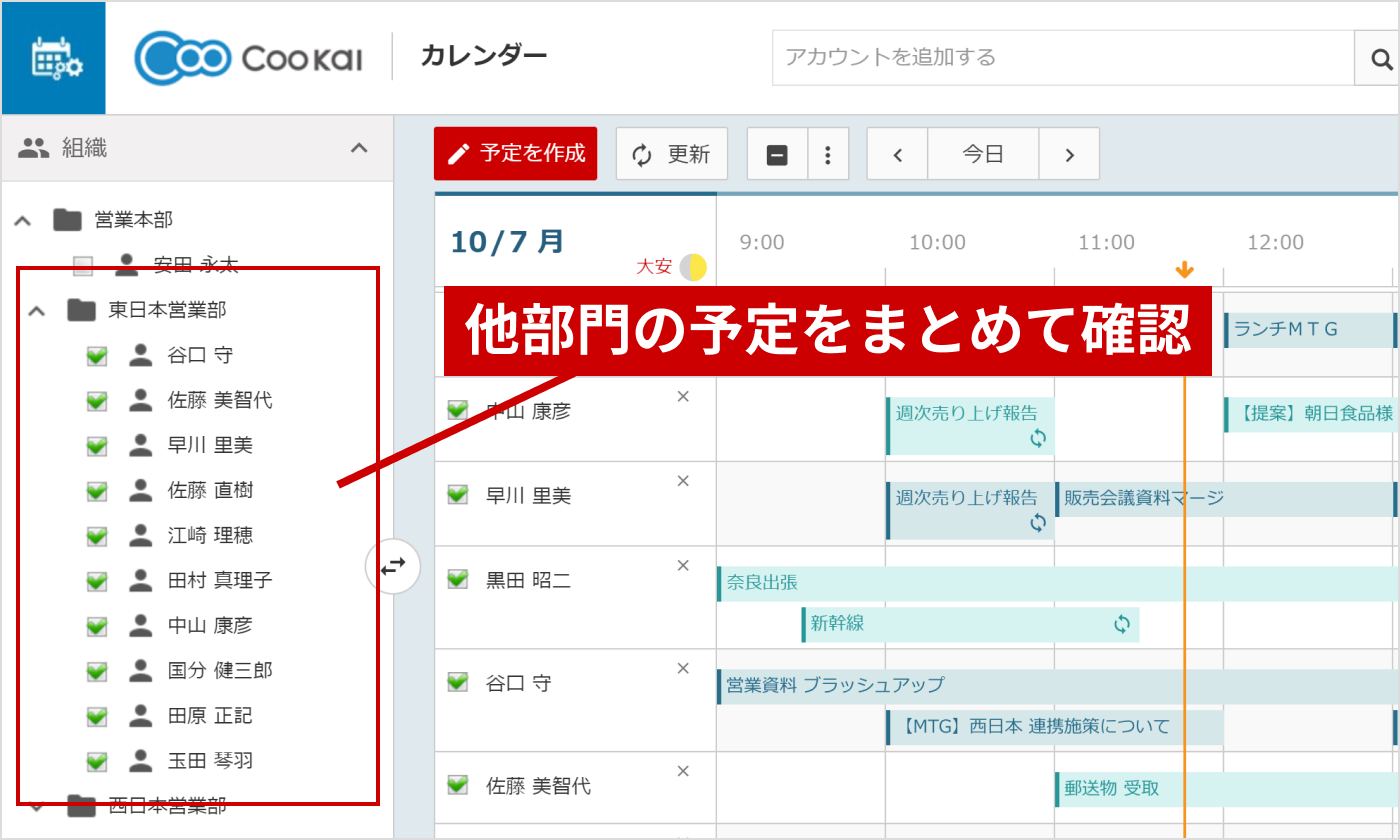Click the 東日本営業部 folder icon
The width and height of the screenshot is (1400, 840).
click(81, 310)
